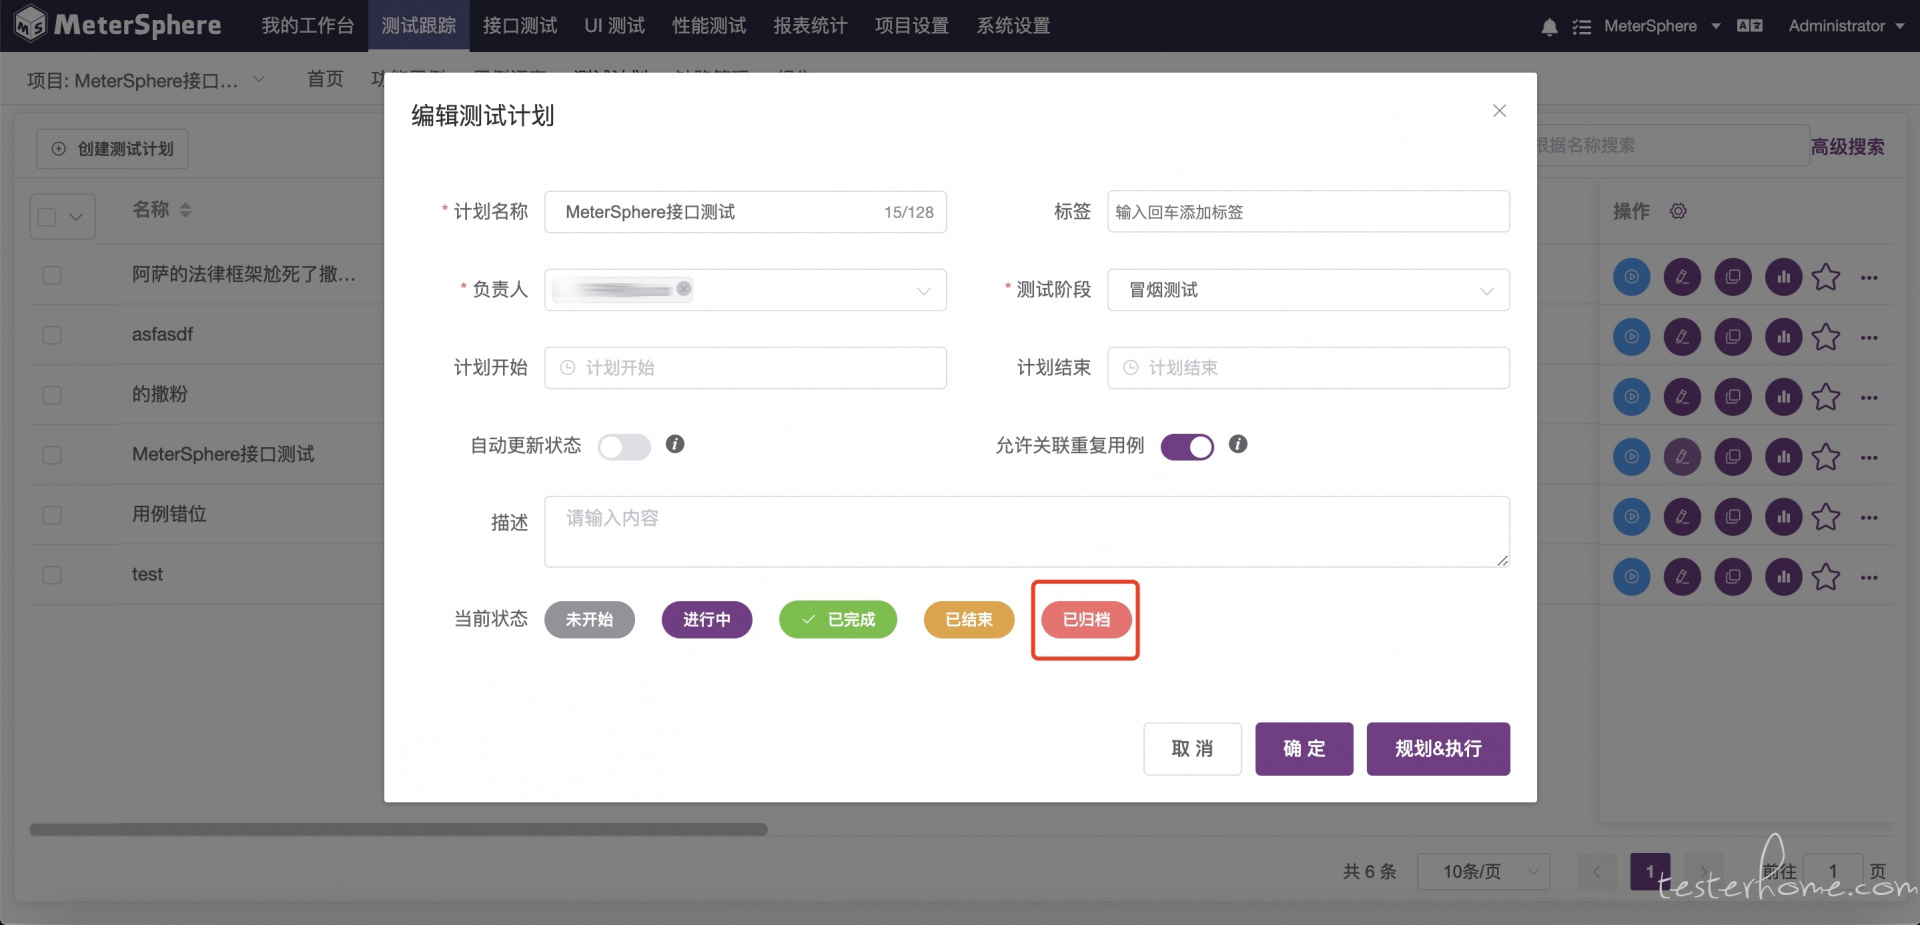The width and height of the screenshot is (1920, 925).
Task: Open more actions for the test row
Action: coord(1869,577)
